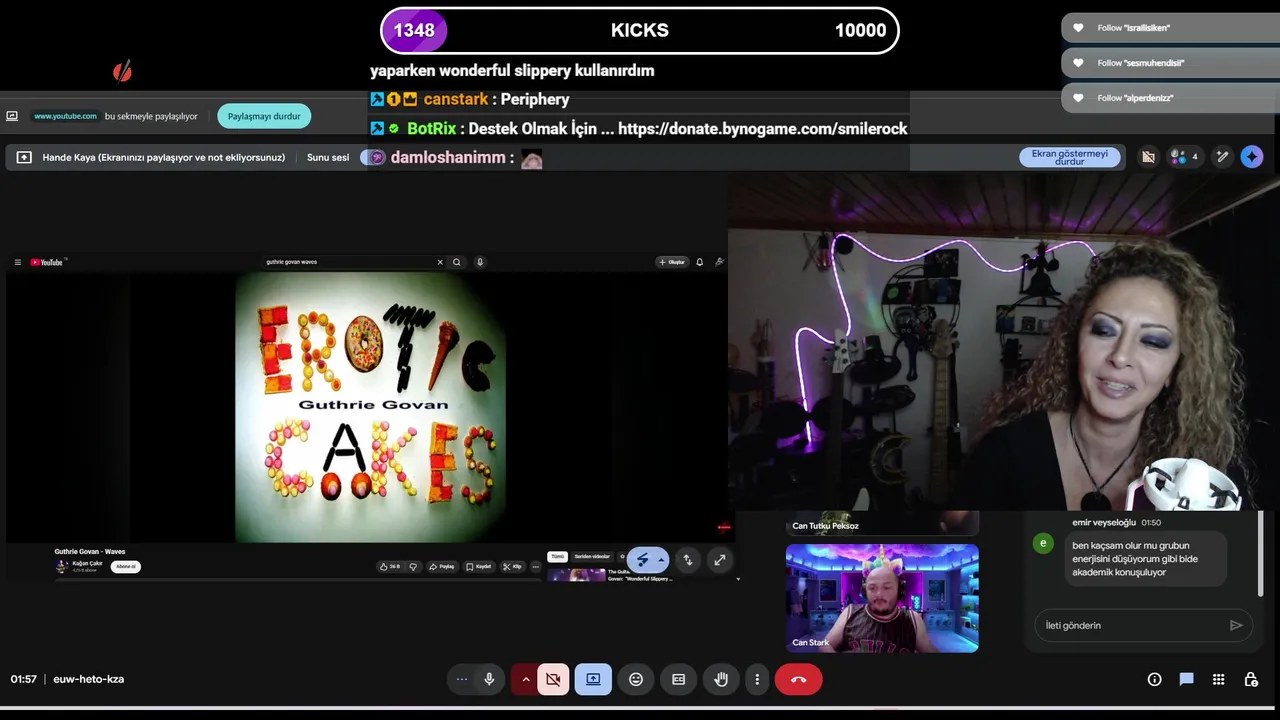Click the www.youtube.com sharing tab label
Screen dimensions: 1280x720
[66, 116]
